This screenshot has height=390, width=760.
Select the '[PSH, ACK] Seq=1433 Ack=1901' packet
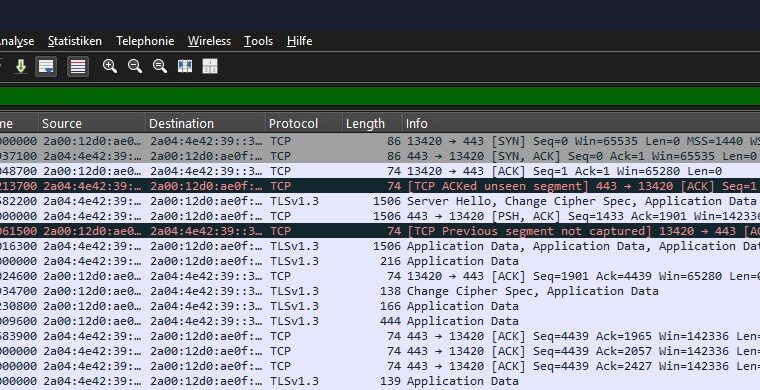(380, 216)
